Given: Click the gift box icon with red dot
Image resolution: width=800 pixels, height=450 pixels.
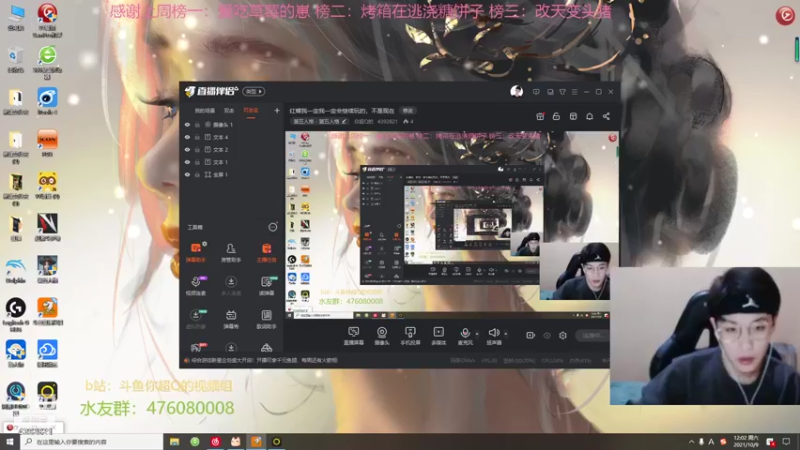Looking at the screenshot, I should click(x=540, y=116).
